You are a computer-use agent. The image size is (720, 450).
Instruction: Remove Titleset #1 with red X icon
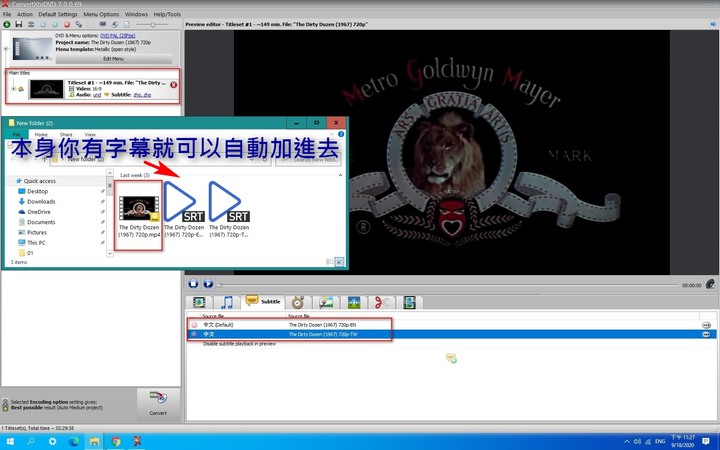(x=174, y=85)
